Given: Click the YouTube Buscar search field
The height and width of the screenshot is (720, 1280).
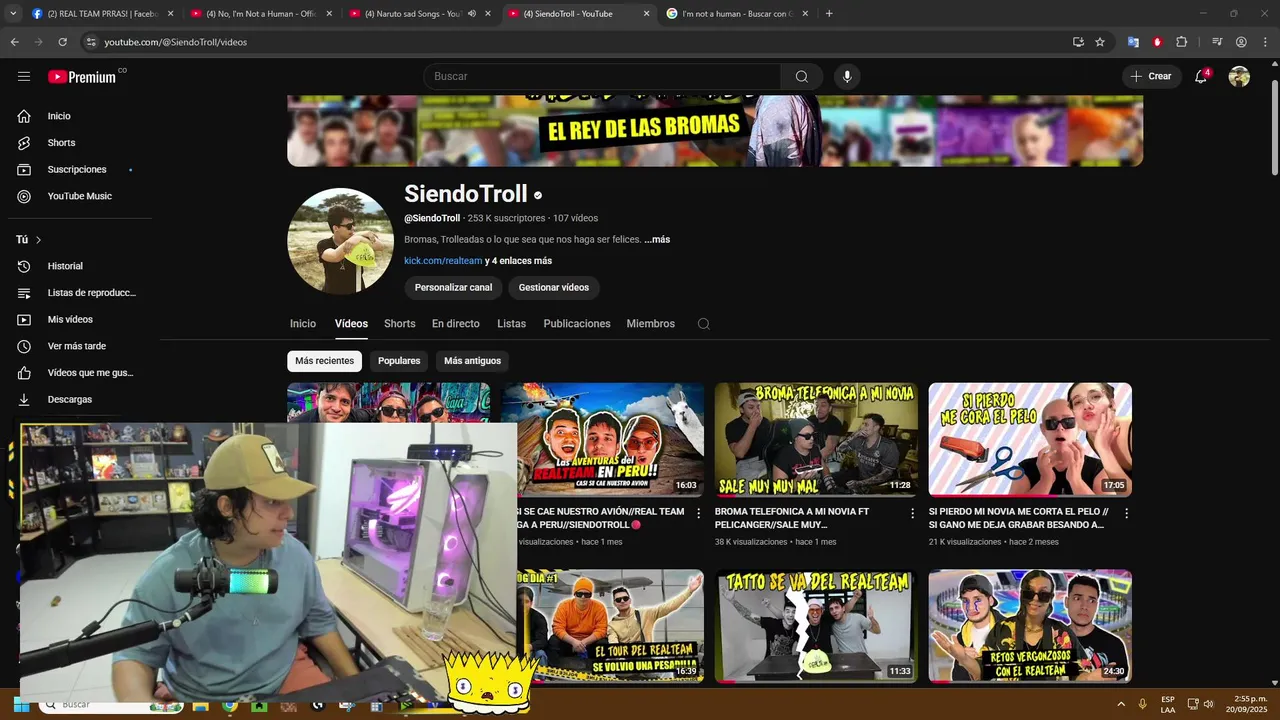Looking at the screenshot, I should [x=602, y=76].
